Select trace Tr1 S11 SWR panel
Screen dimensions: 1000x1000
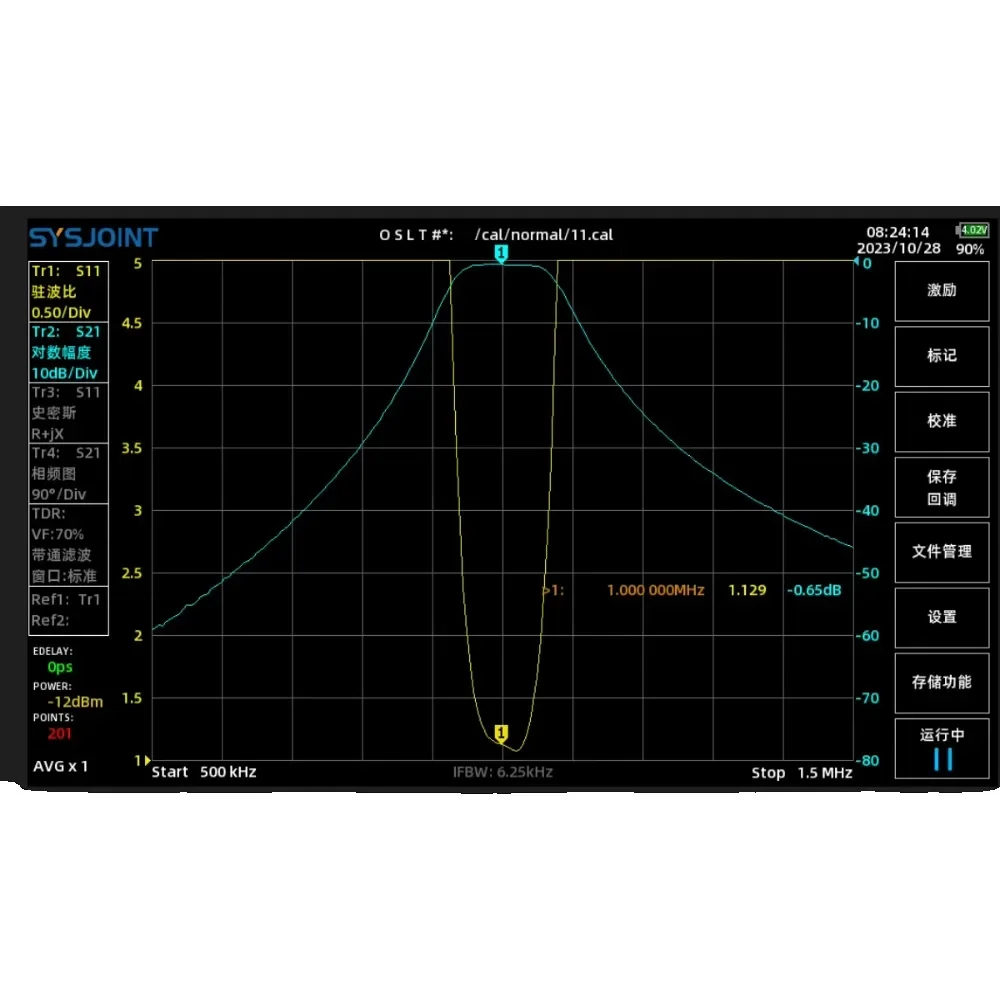pos(68,291)
